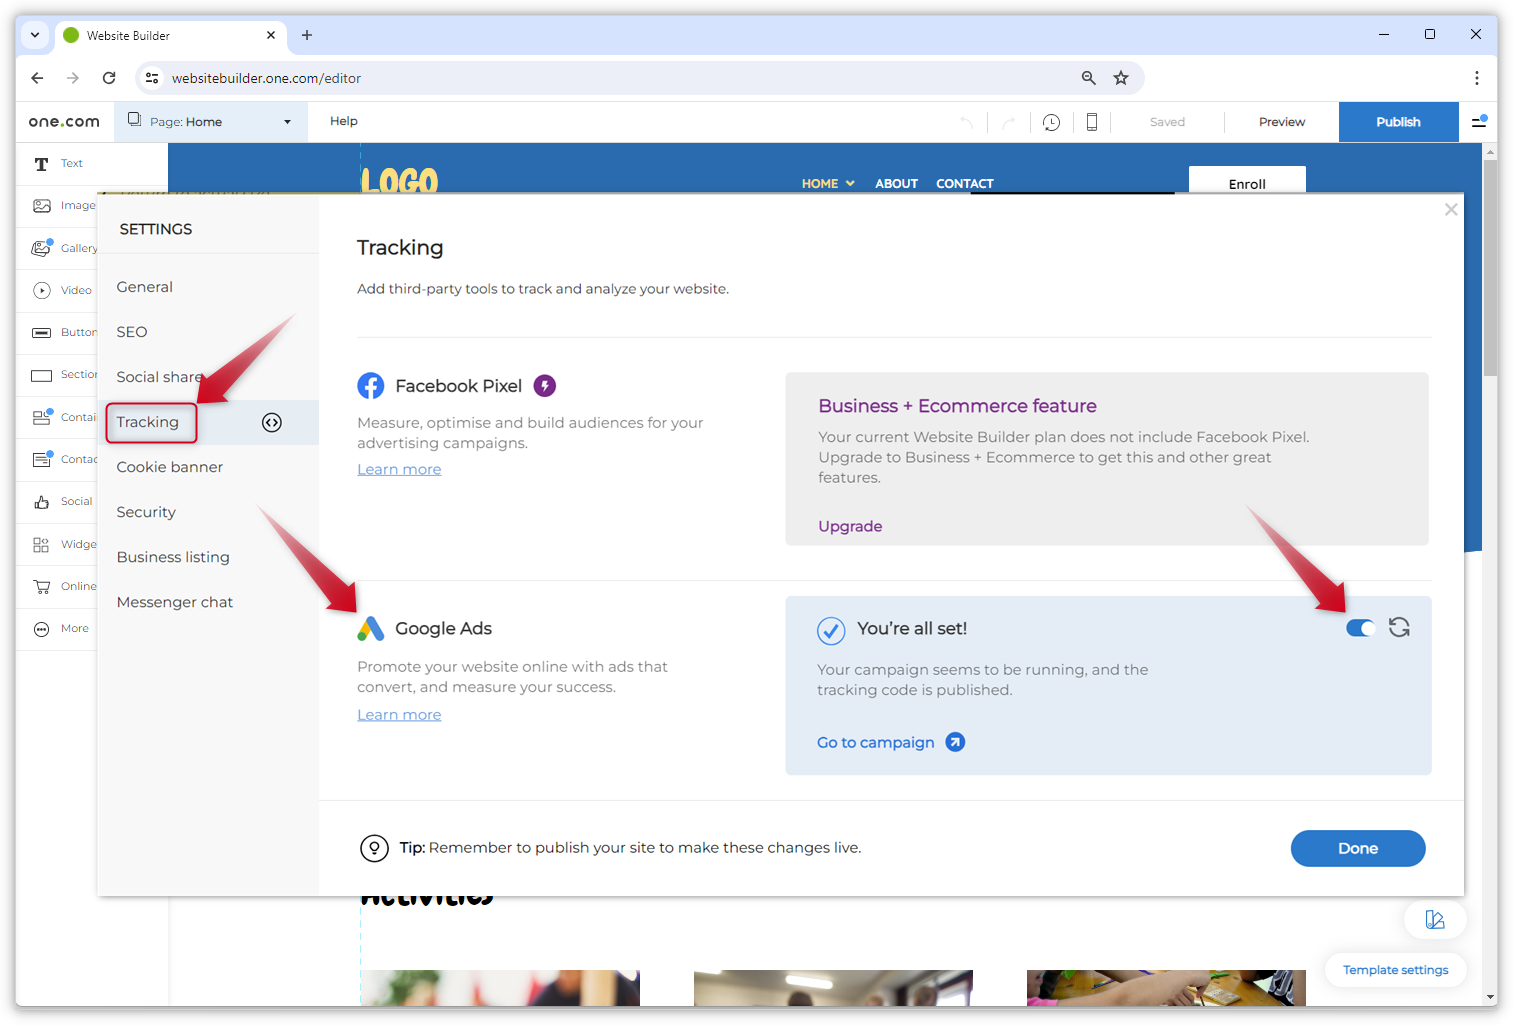Click the Widgets sidebar icon
The image size is (1513, 1025).
(x=41, y=544)
